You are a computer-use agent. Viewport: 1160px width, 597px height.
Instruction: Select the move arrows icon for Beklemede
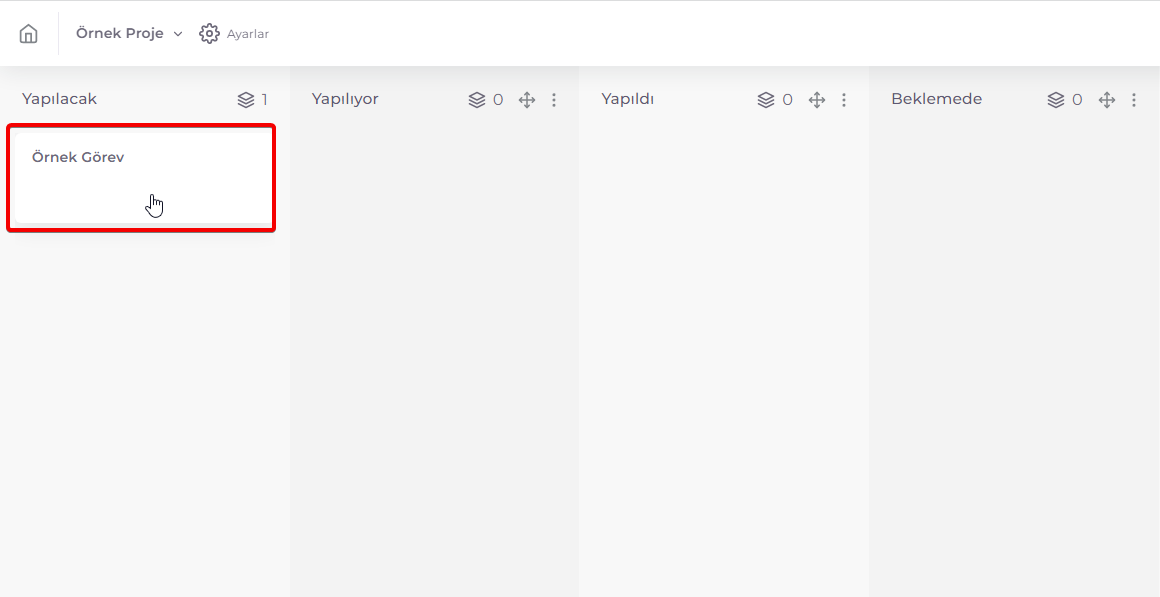pyautogui.click(x=1107, y=100)
